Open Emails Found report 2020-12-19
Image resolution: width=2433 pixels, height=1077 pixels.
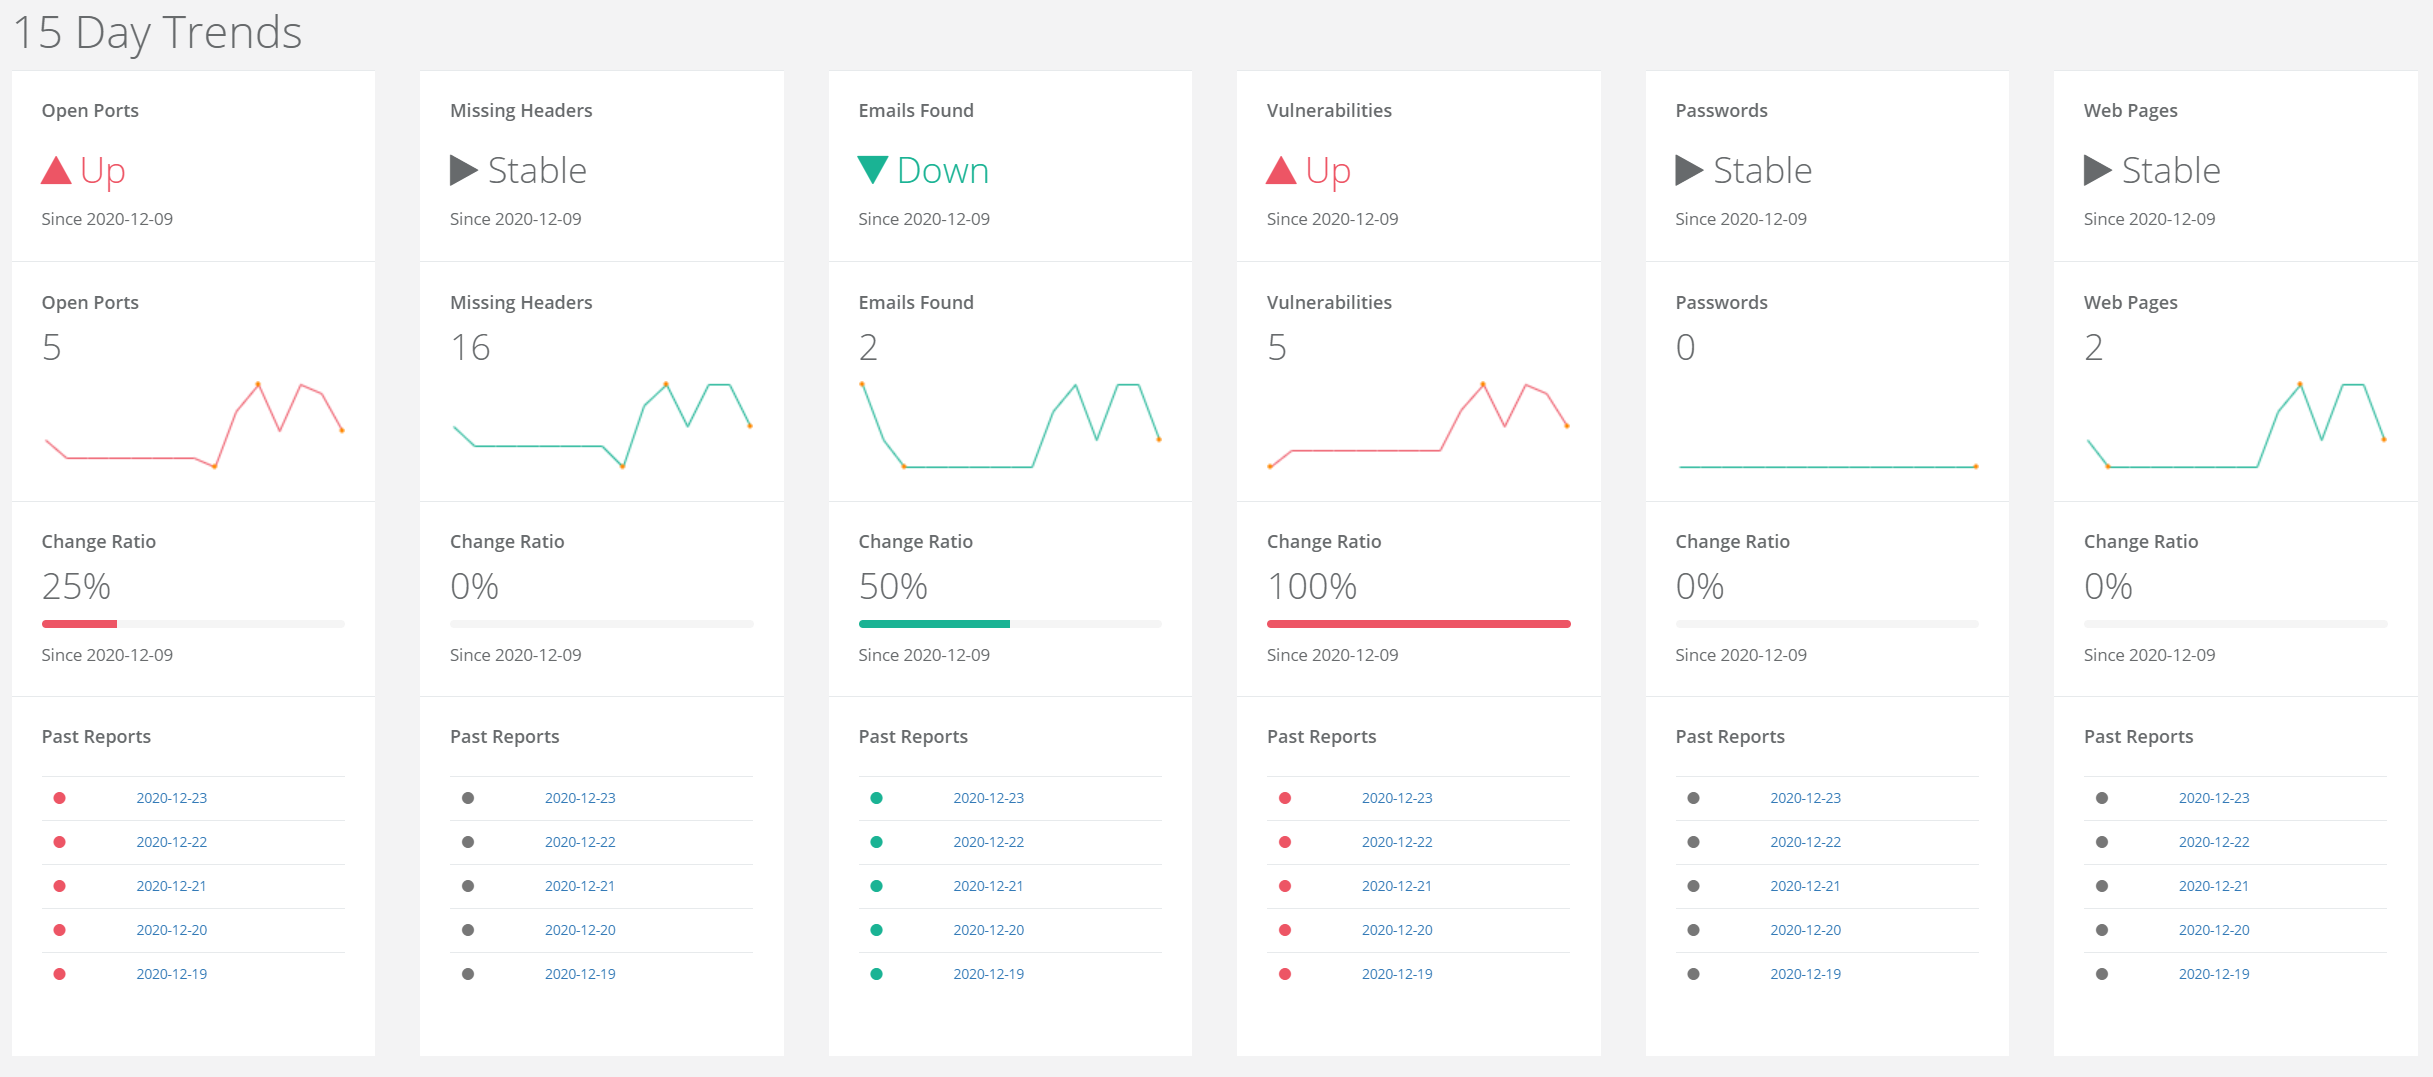click(989, 974)
